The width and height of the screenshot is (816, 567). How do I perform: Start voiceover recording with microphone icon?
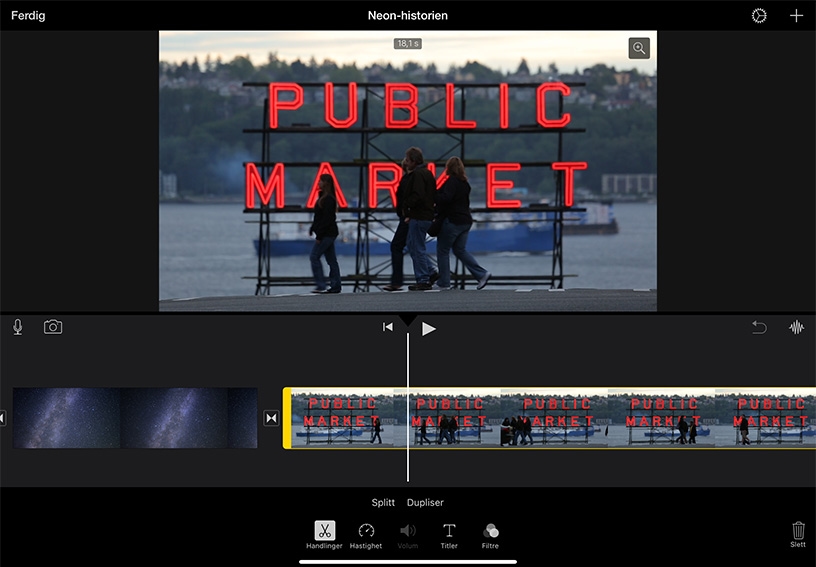click(18, 327)
